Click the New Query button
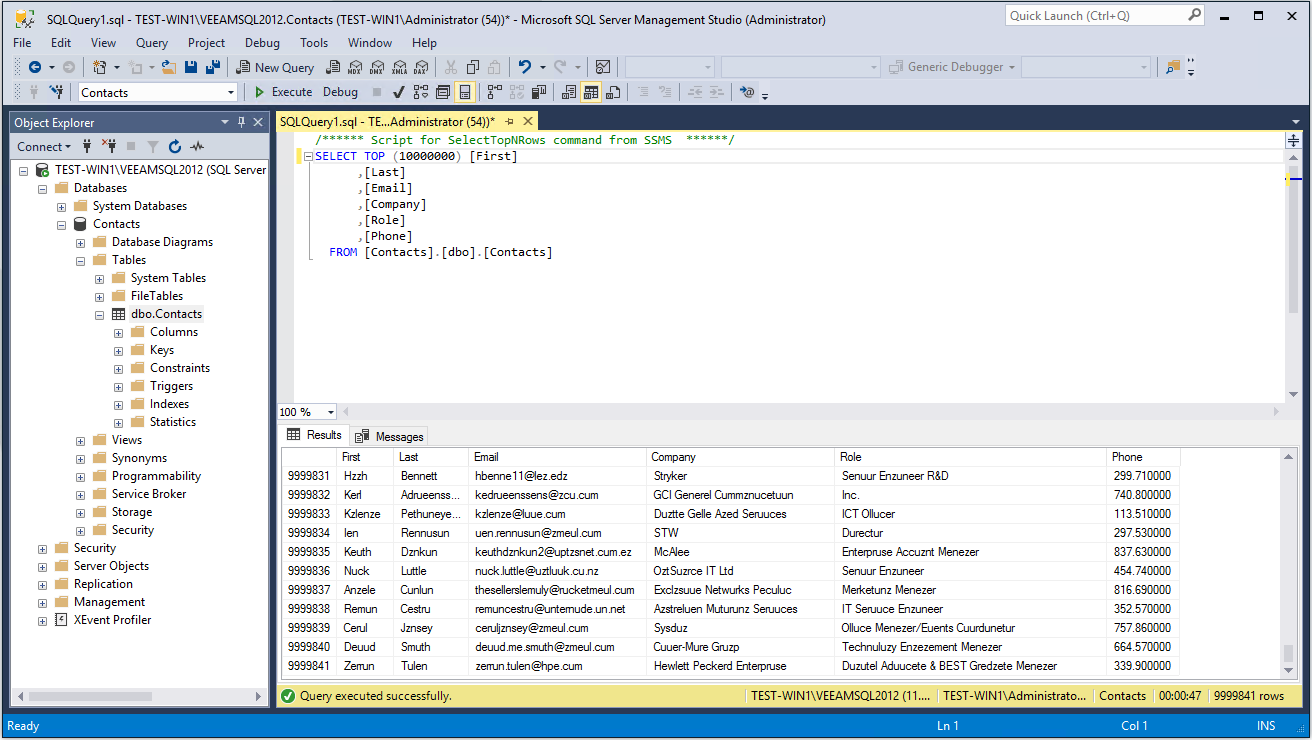The image size is (1312, 740). pos(275,67)
